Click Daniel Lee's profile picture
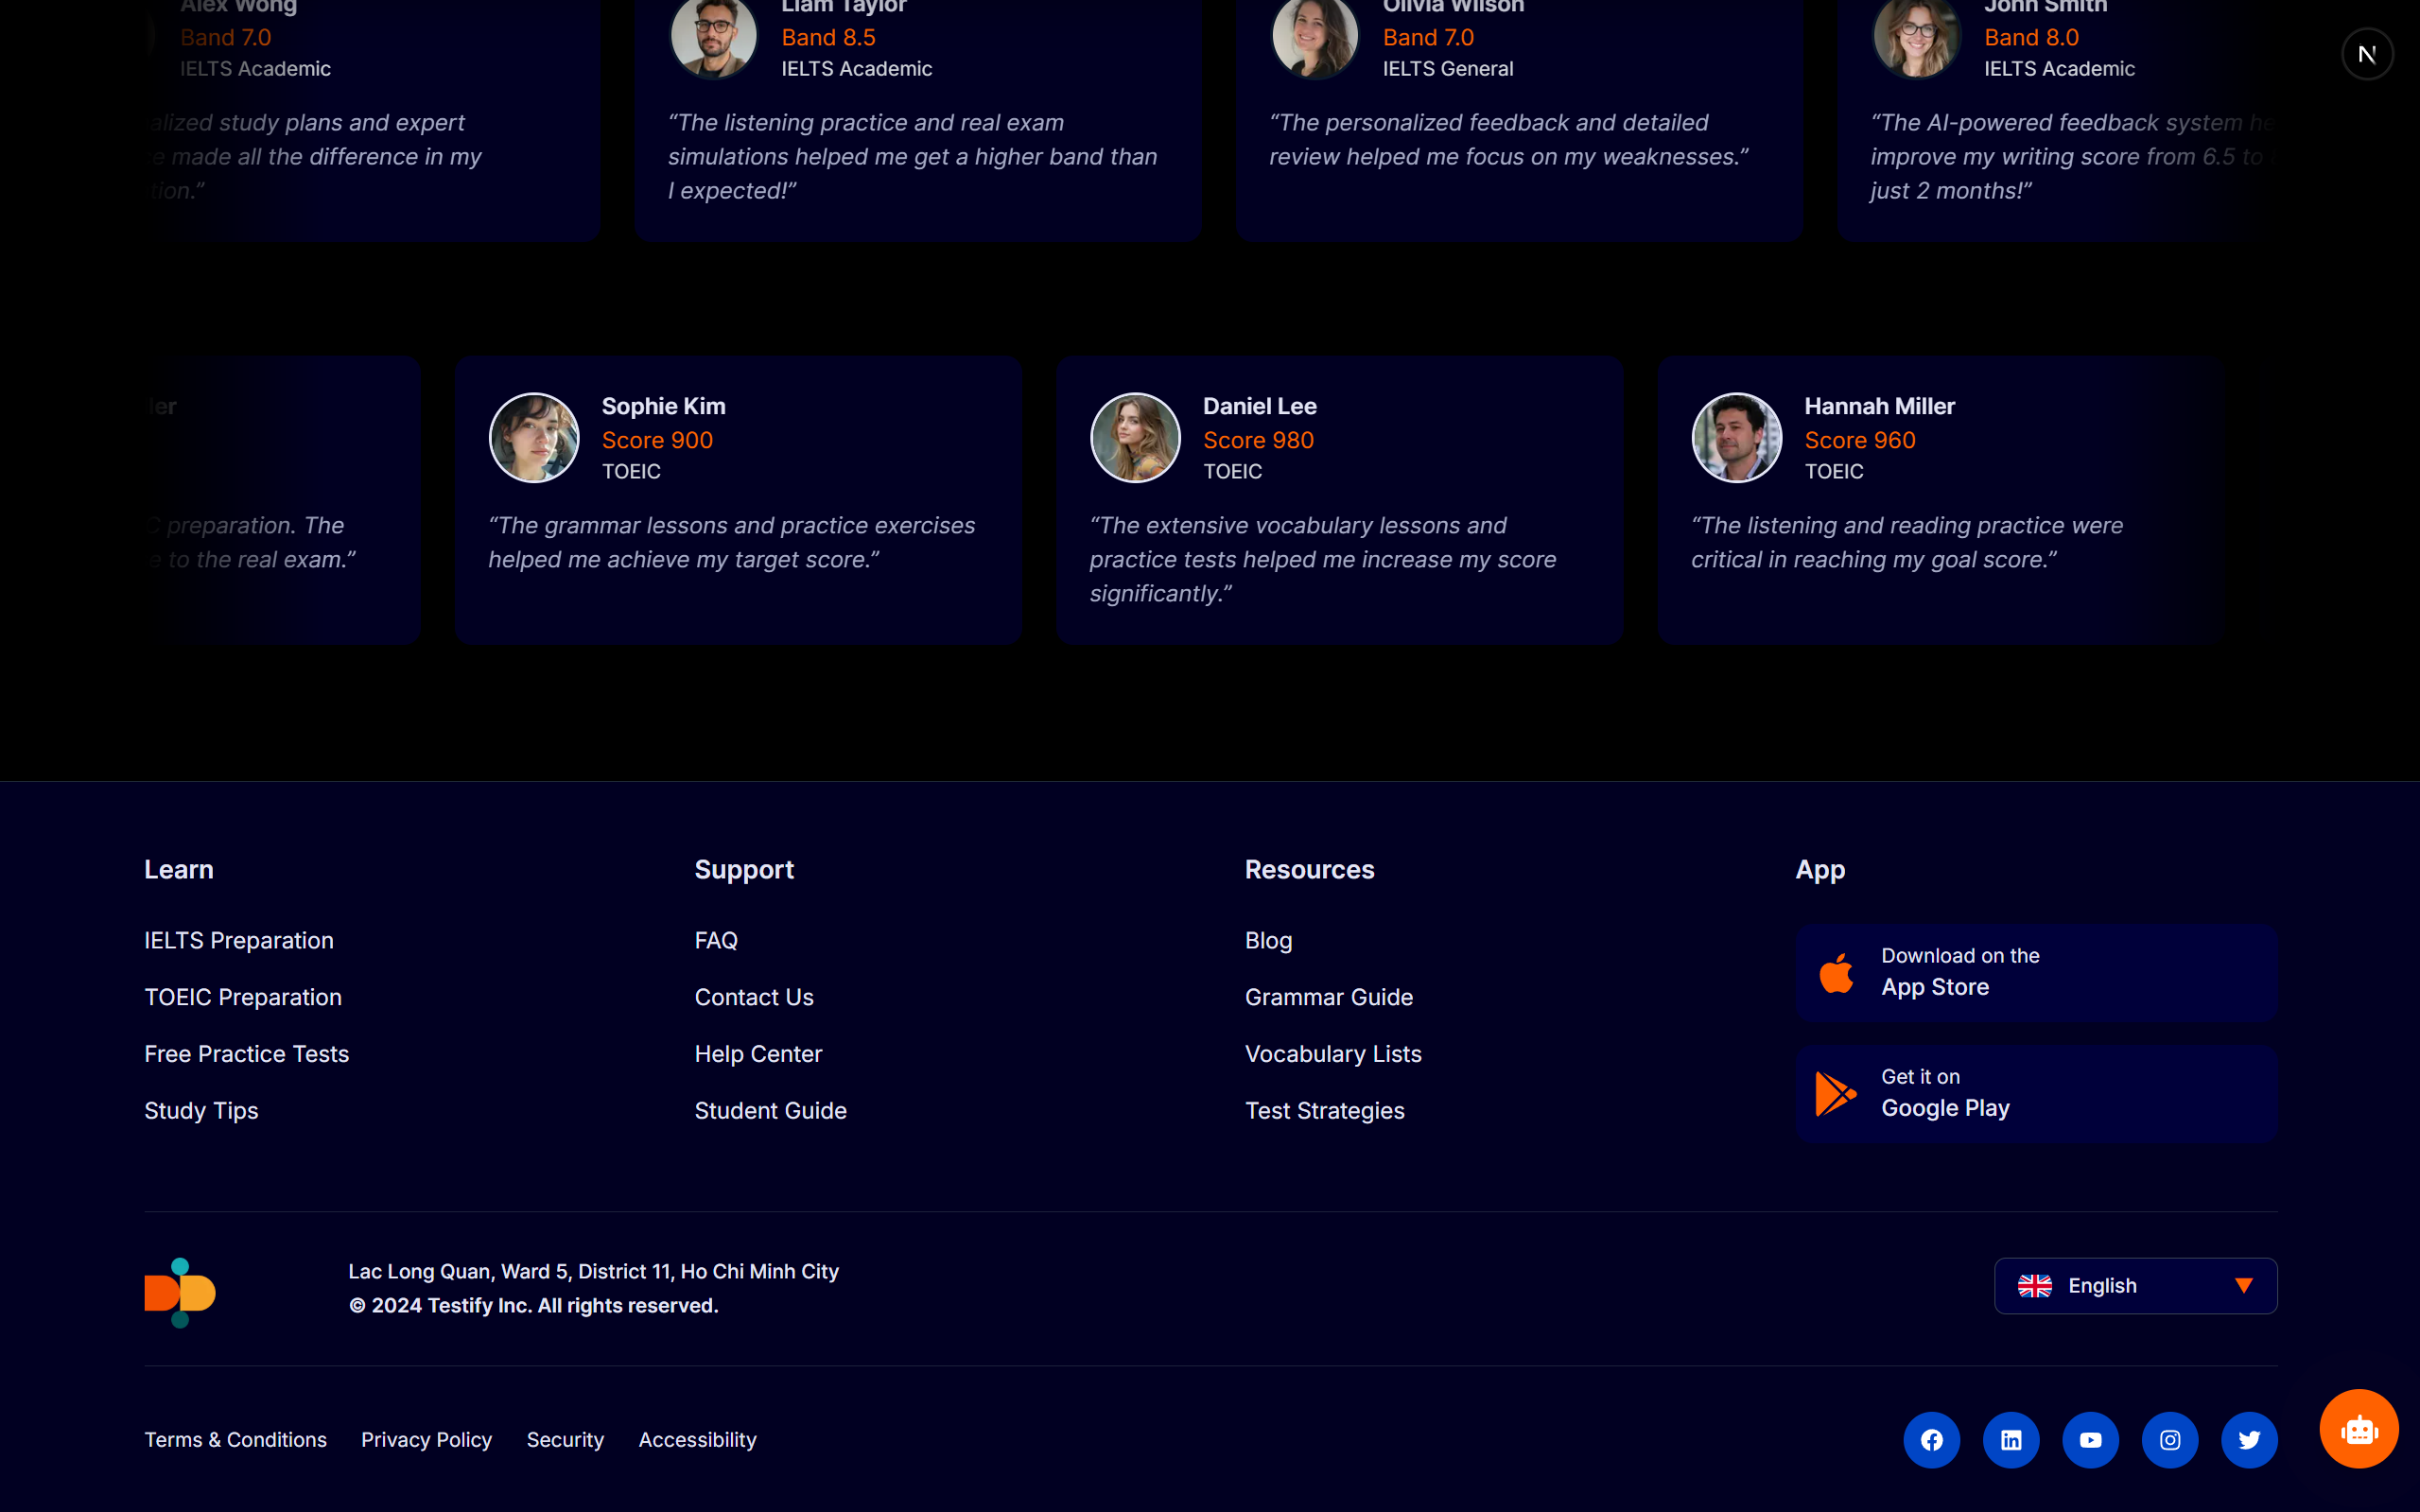2420x1512 pixels. pos(1135,438)
